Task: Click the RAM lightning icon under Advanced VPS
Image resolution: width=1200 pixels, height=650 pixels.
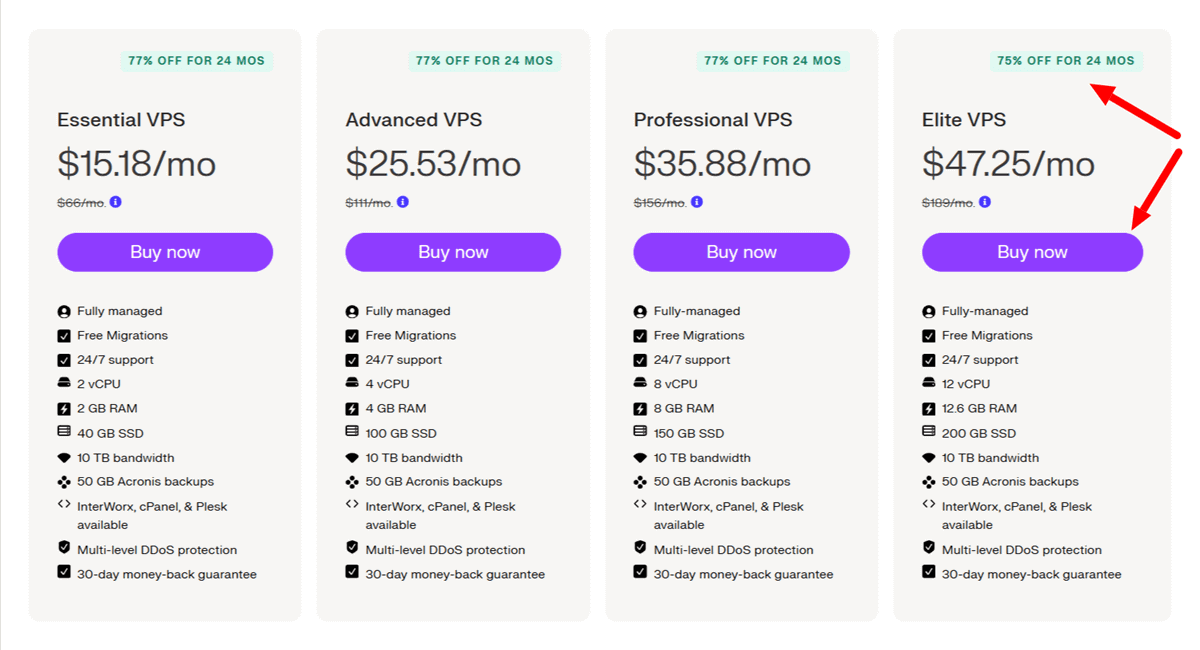Action: pos(350,408)
